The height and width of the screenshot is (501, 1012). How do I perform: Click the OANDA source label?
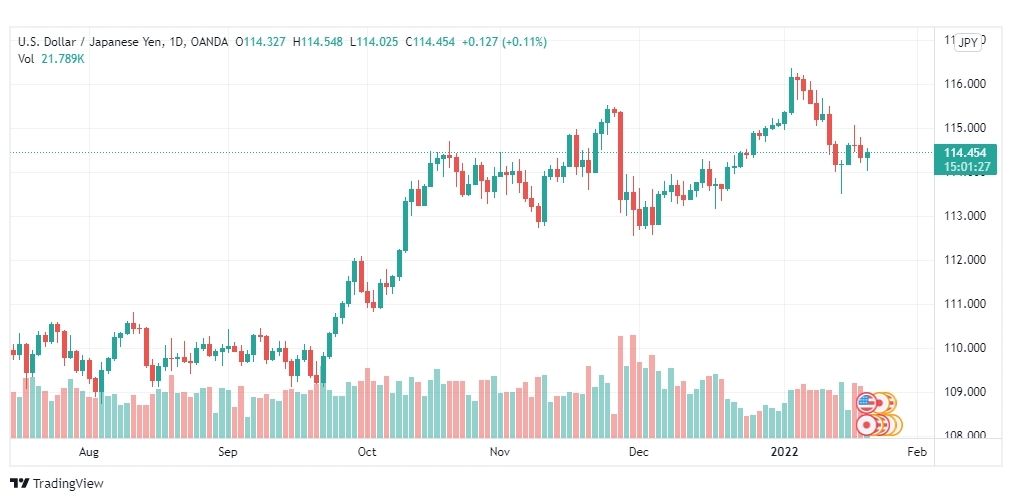click(x=210, y=42)
